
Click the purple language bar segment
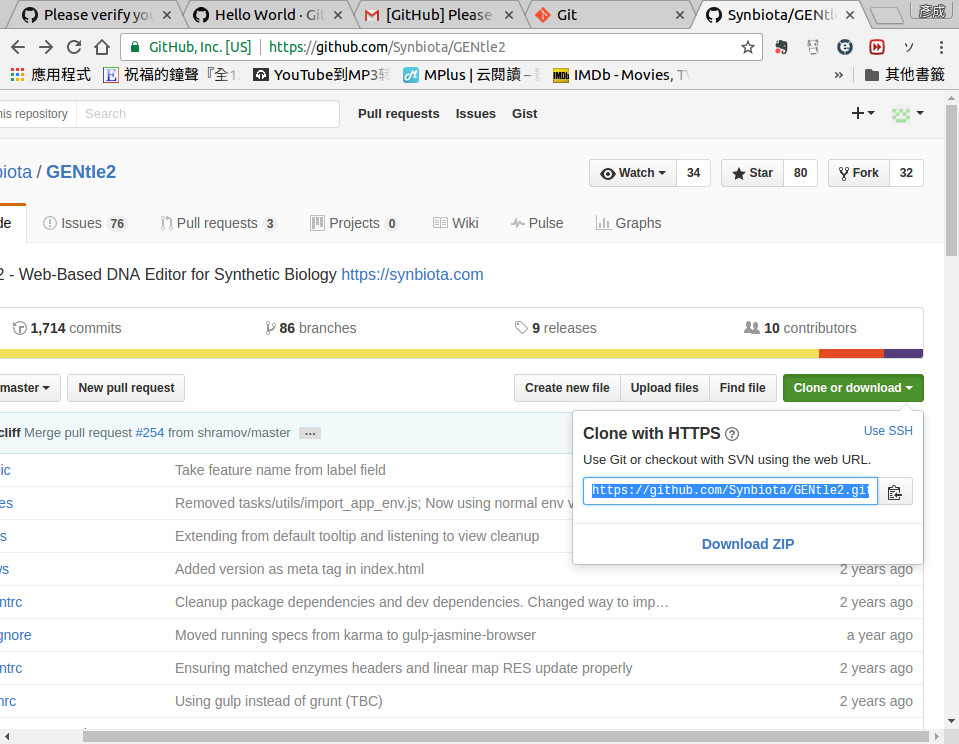point(903,354)
